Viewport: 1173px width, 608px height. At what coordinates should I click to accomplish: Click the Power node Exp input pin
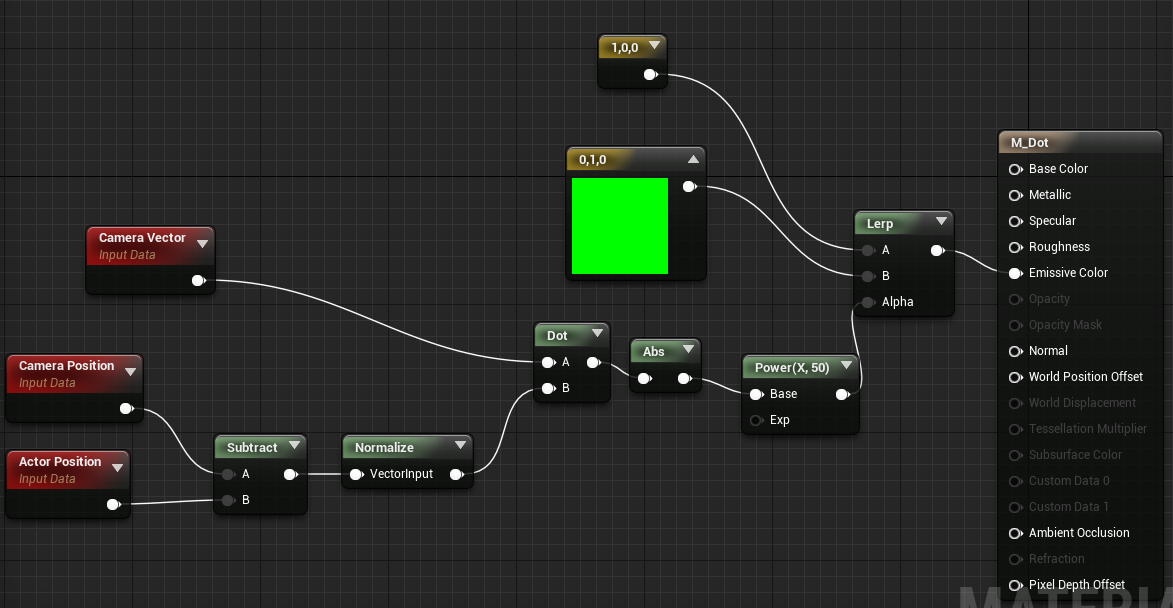coord(757,420)
